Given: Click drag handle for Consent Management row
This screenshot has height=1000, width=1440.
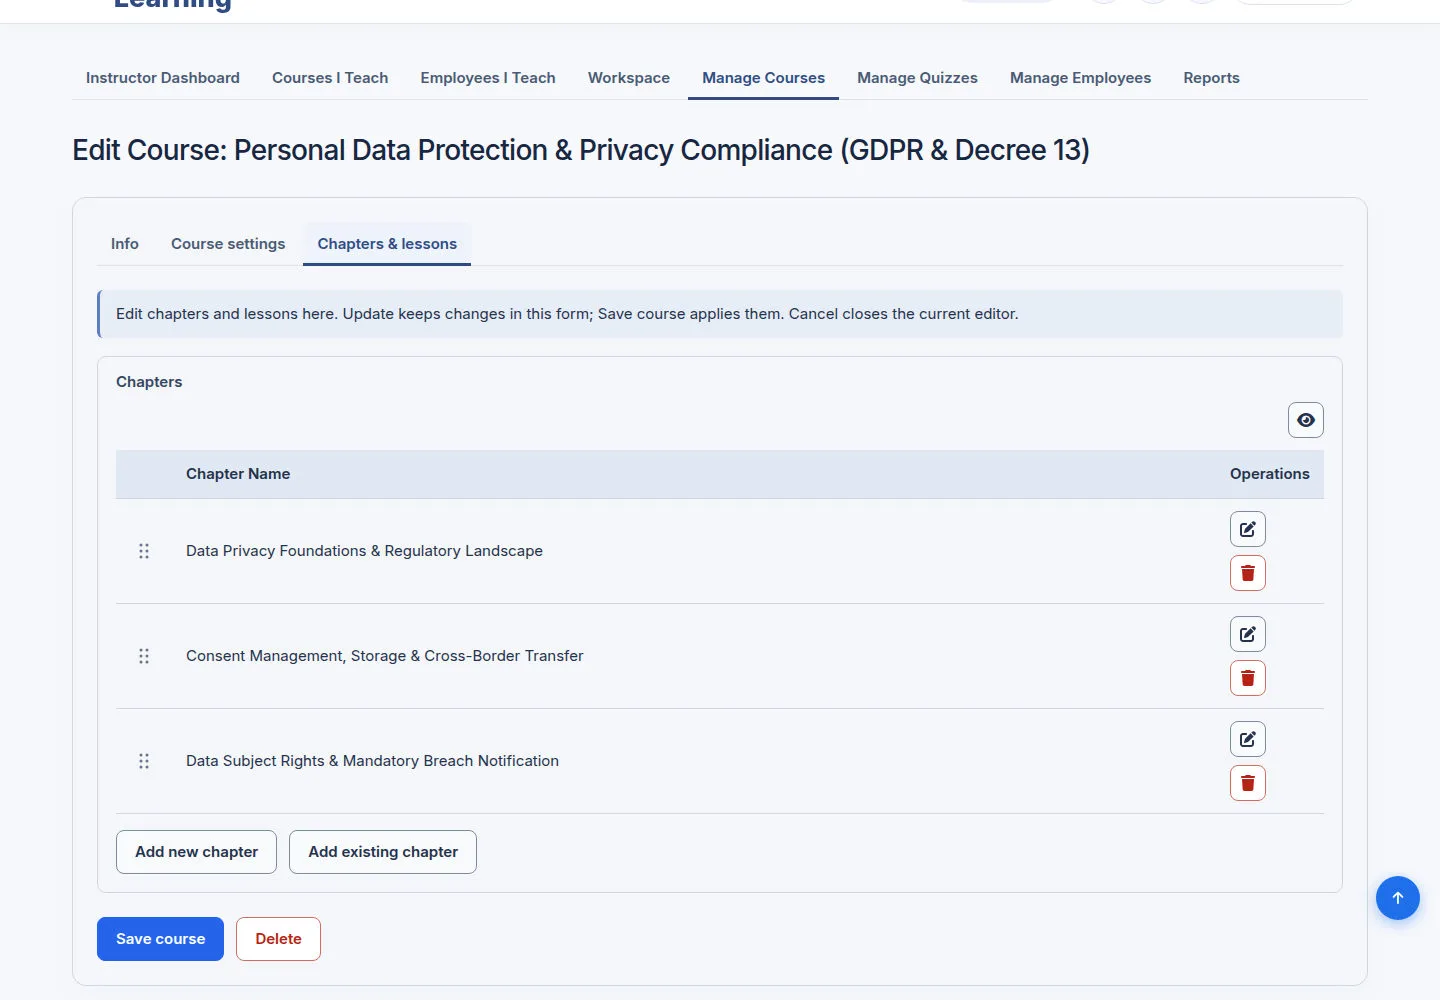Looking at the screenshot, I should pos(144,656).
